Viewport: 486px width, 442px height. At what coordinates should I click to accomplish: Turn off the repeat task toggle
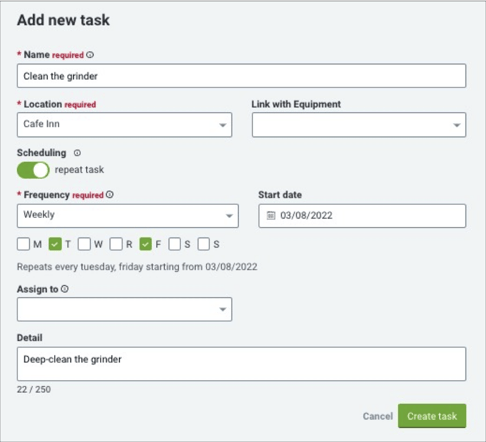[33, 170]
